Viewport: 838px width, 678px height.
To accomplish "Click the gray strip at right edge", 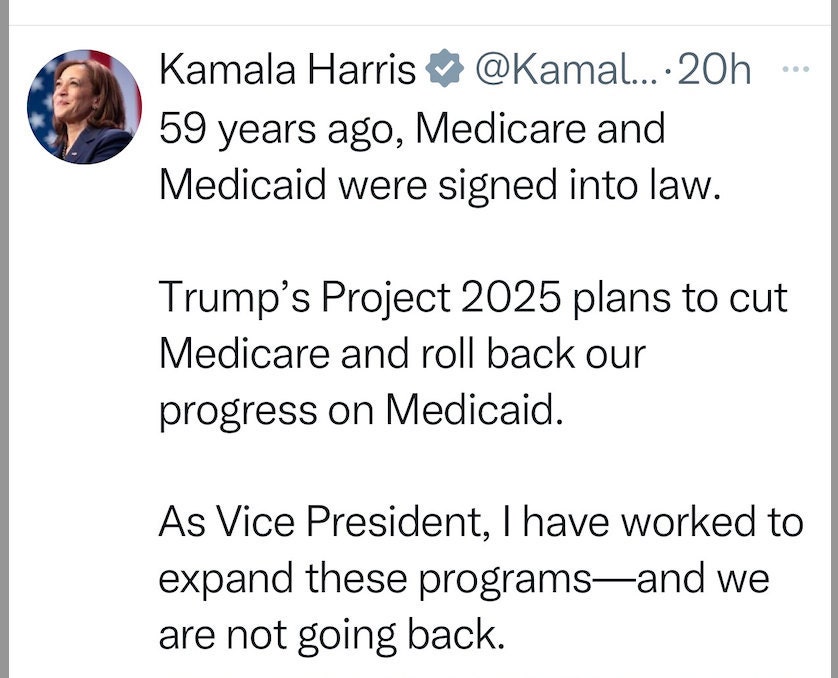I will [834, 339].
